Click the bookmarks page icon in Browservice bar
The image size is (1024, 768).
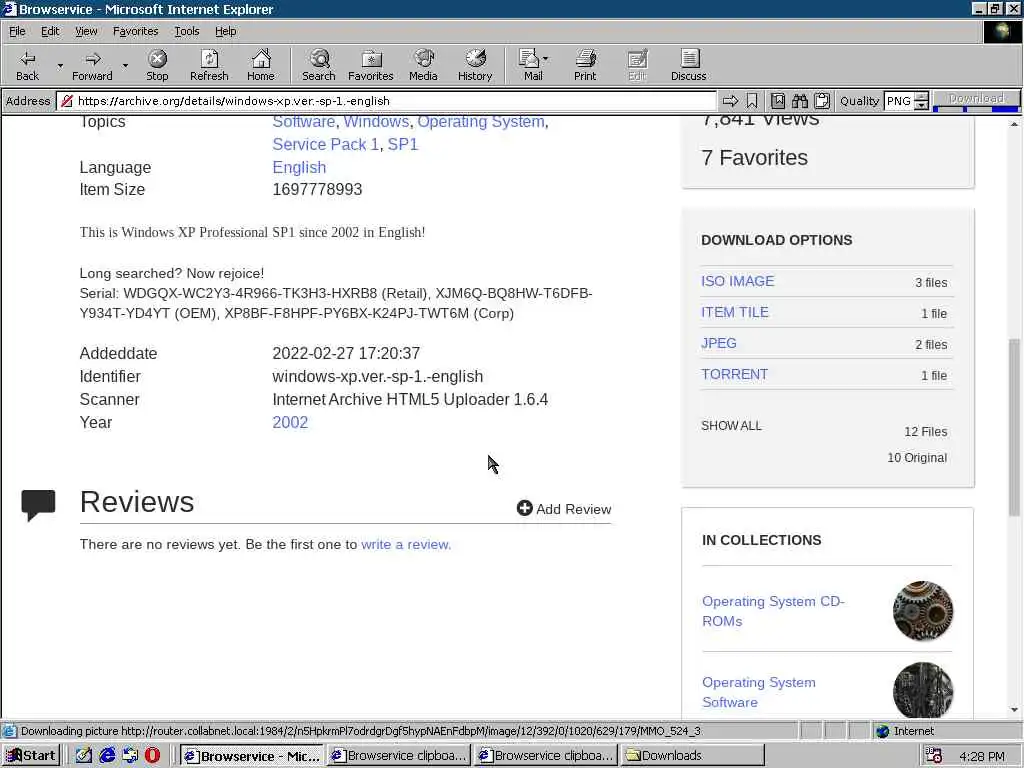point(778,101)
